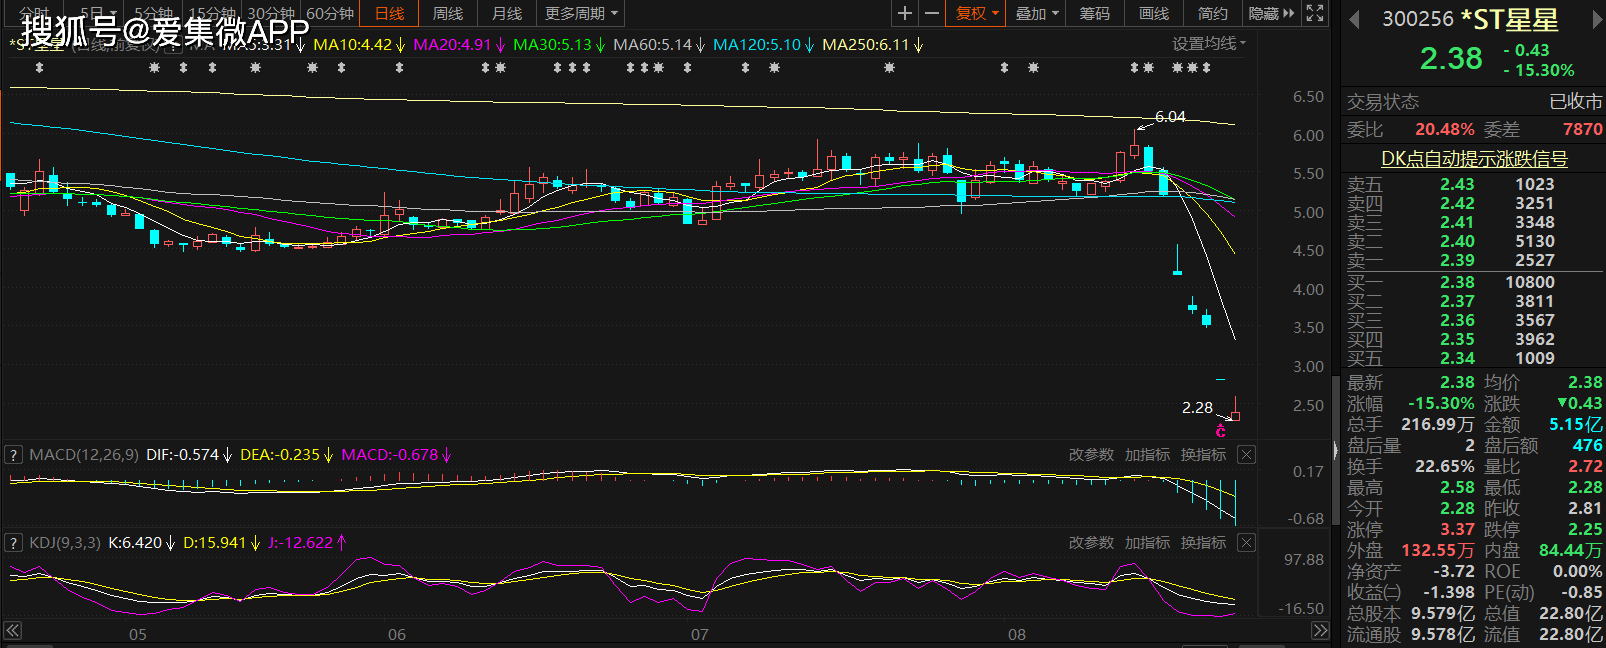Click 换指标 in the MACD panel
The image size is (1606, 648).
(1203, 455)
